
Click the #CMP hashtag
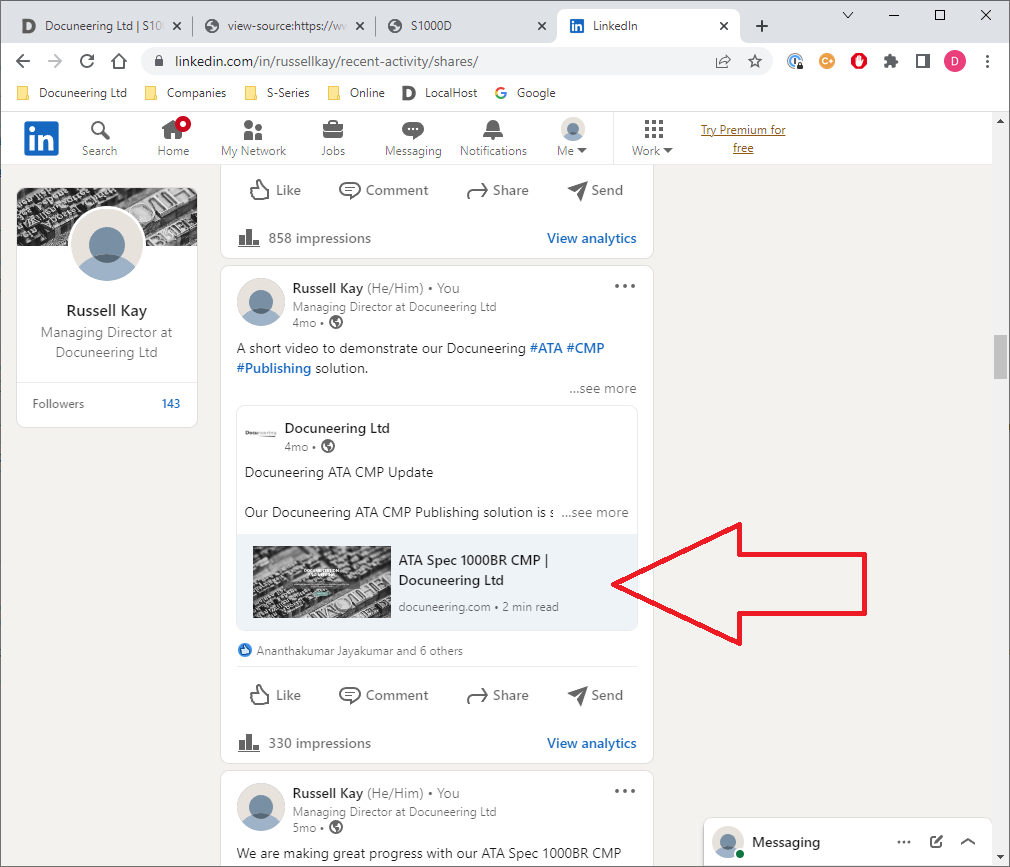[586, 348]
